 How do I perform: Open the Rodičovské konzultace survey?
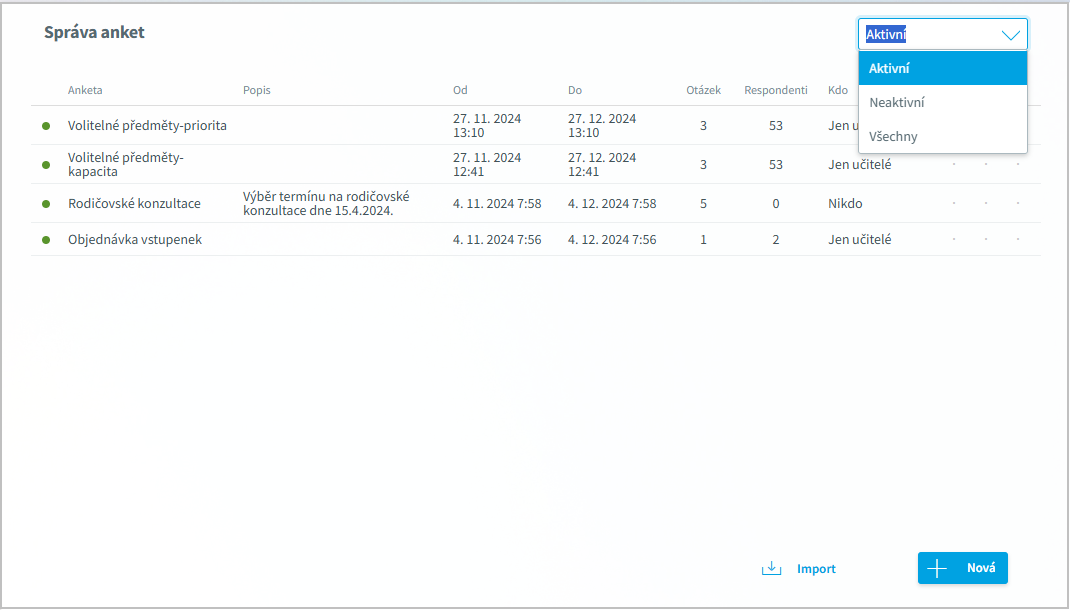point(134,203)
